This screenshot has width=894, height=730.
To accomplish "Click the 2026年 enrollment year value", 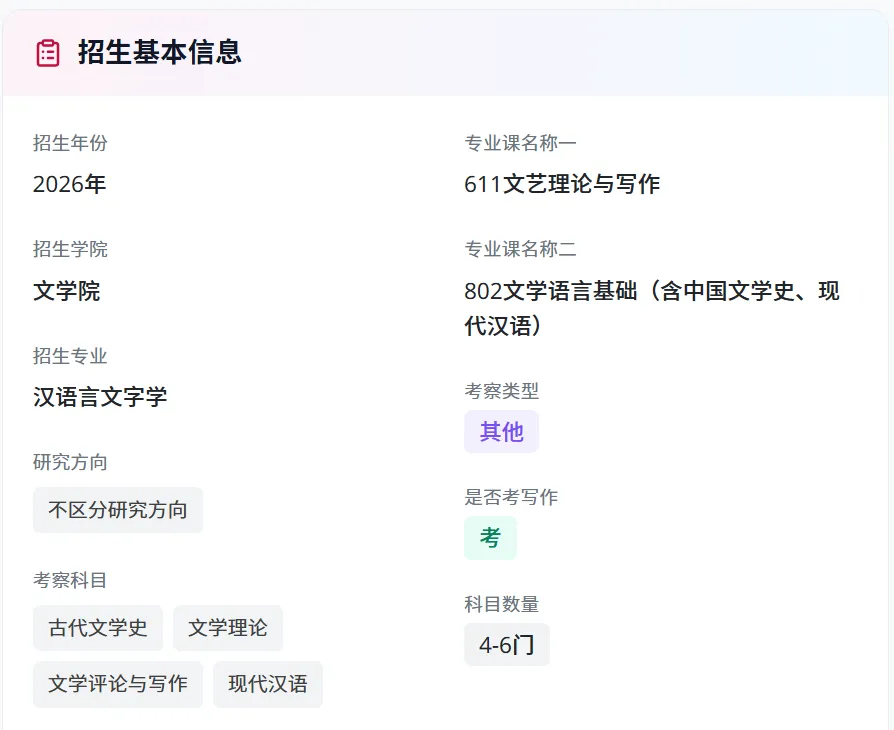I will [70, 184].
